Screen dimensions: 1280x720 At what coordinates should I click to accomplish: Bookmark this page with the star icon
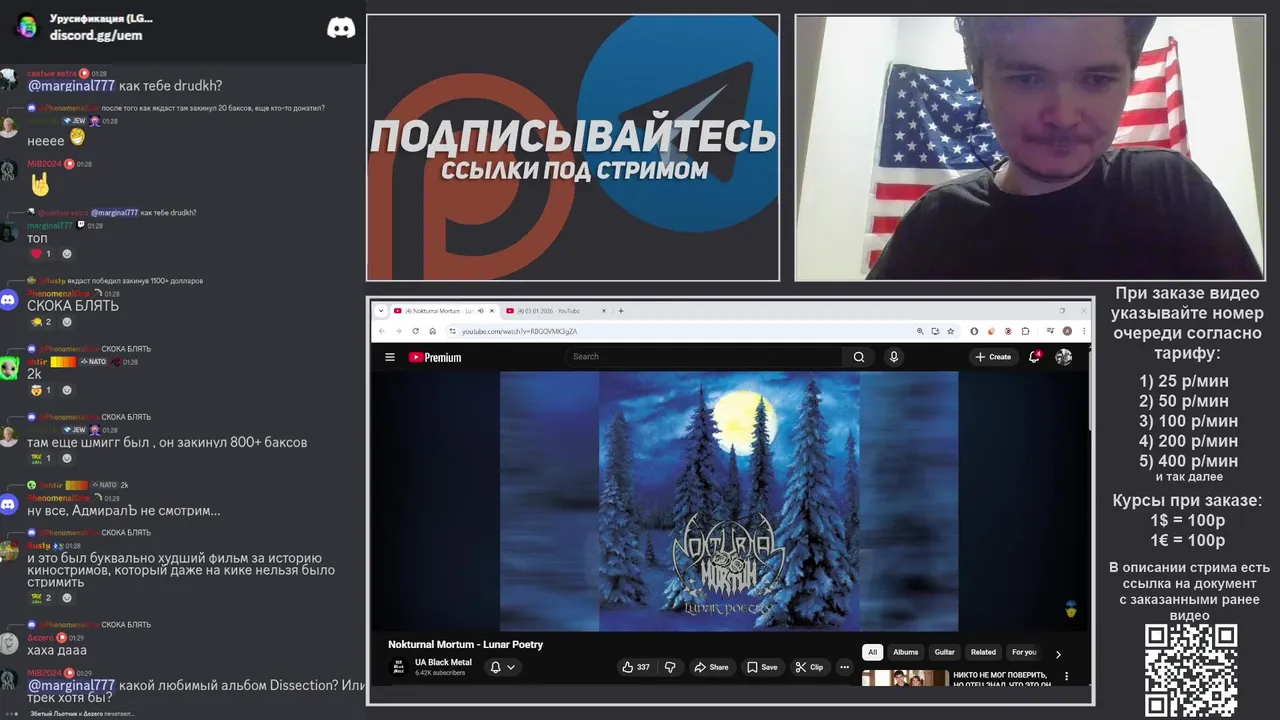pyautogui.click(x=950, y=331)
